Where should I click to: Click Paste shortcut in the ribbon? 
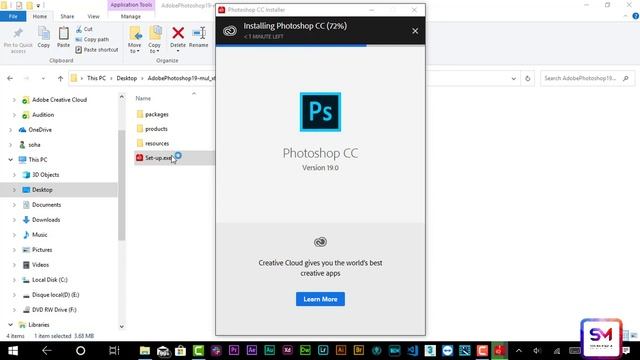click(97, 49)
